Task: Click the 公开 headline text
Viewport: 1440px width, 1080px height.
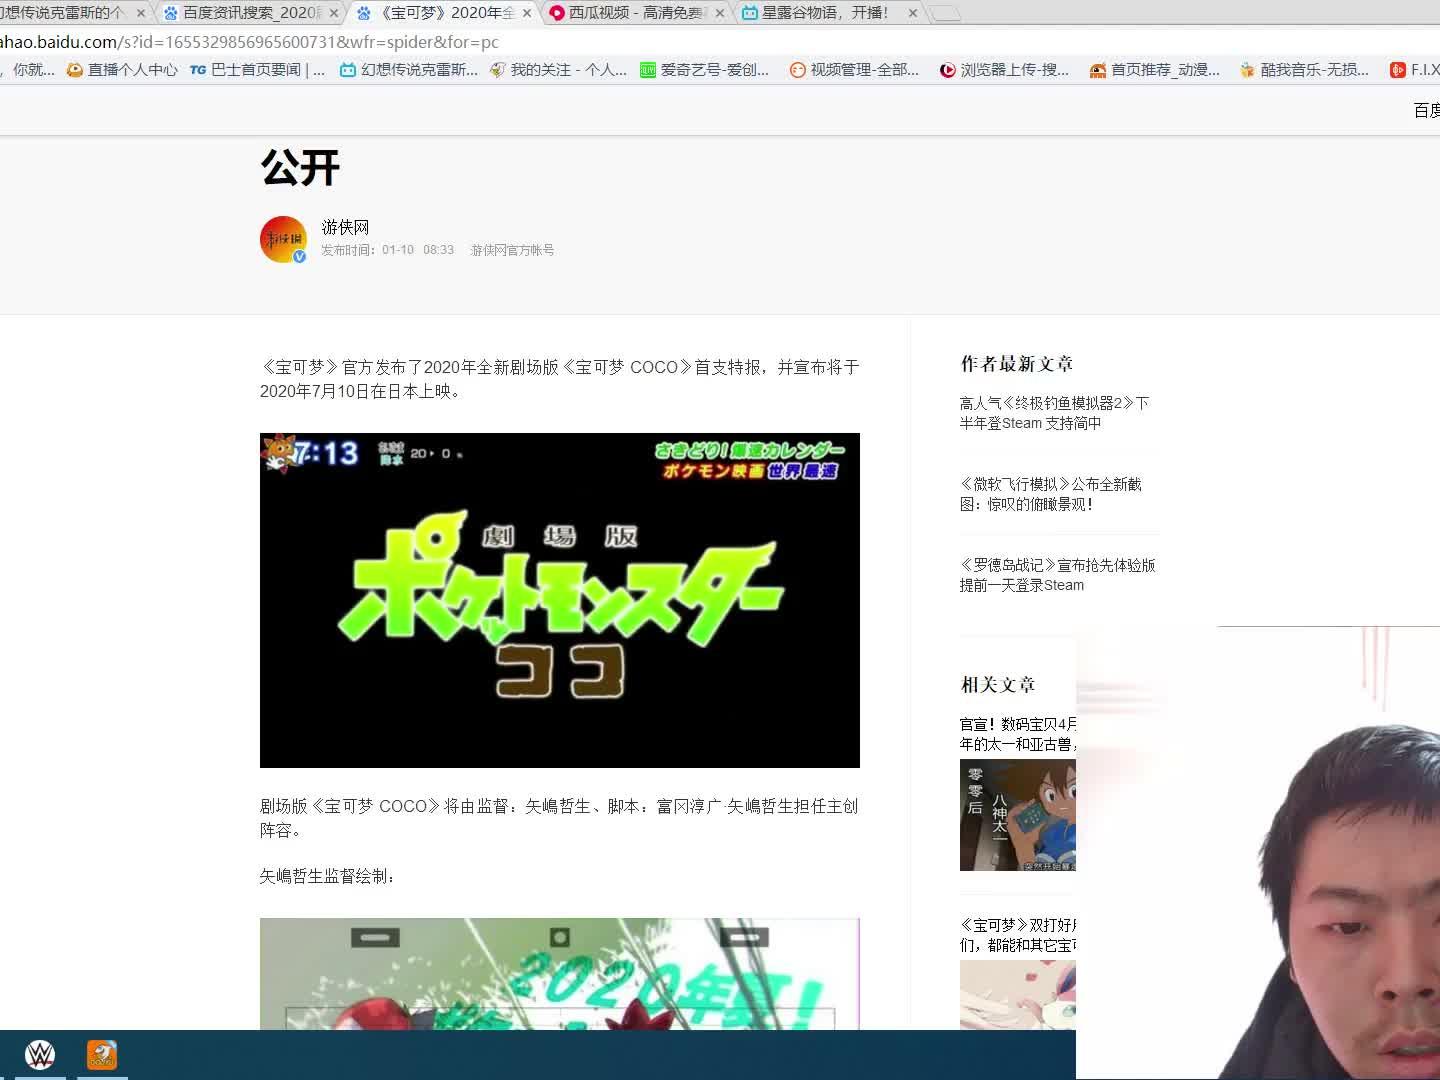Action: coord(301,168)
